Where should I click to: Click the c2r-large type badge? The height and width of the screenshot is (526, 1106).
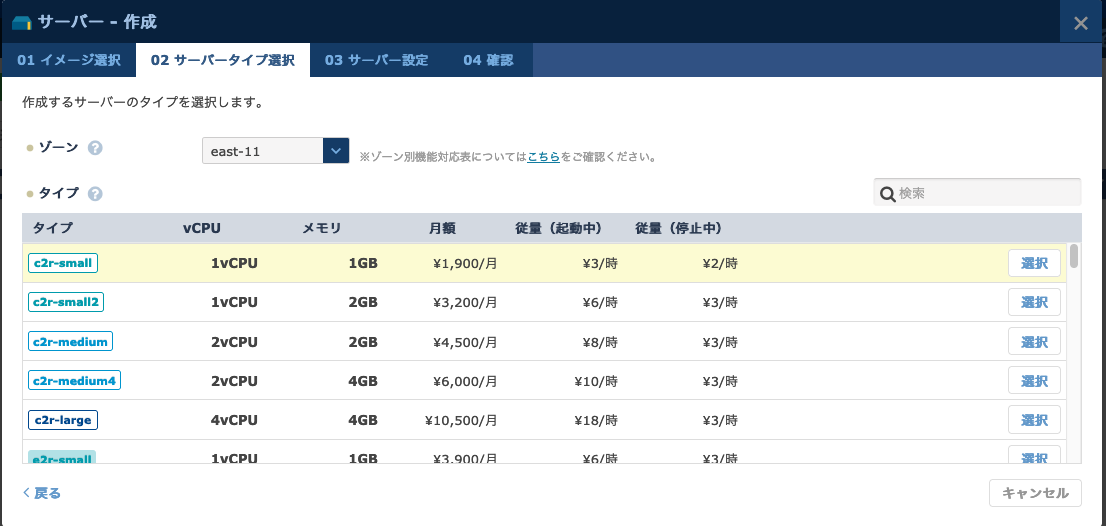coord(63,419)
